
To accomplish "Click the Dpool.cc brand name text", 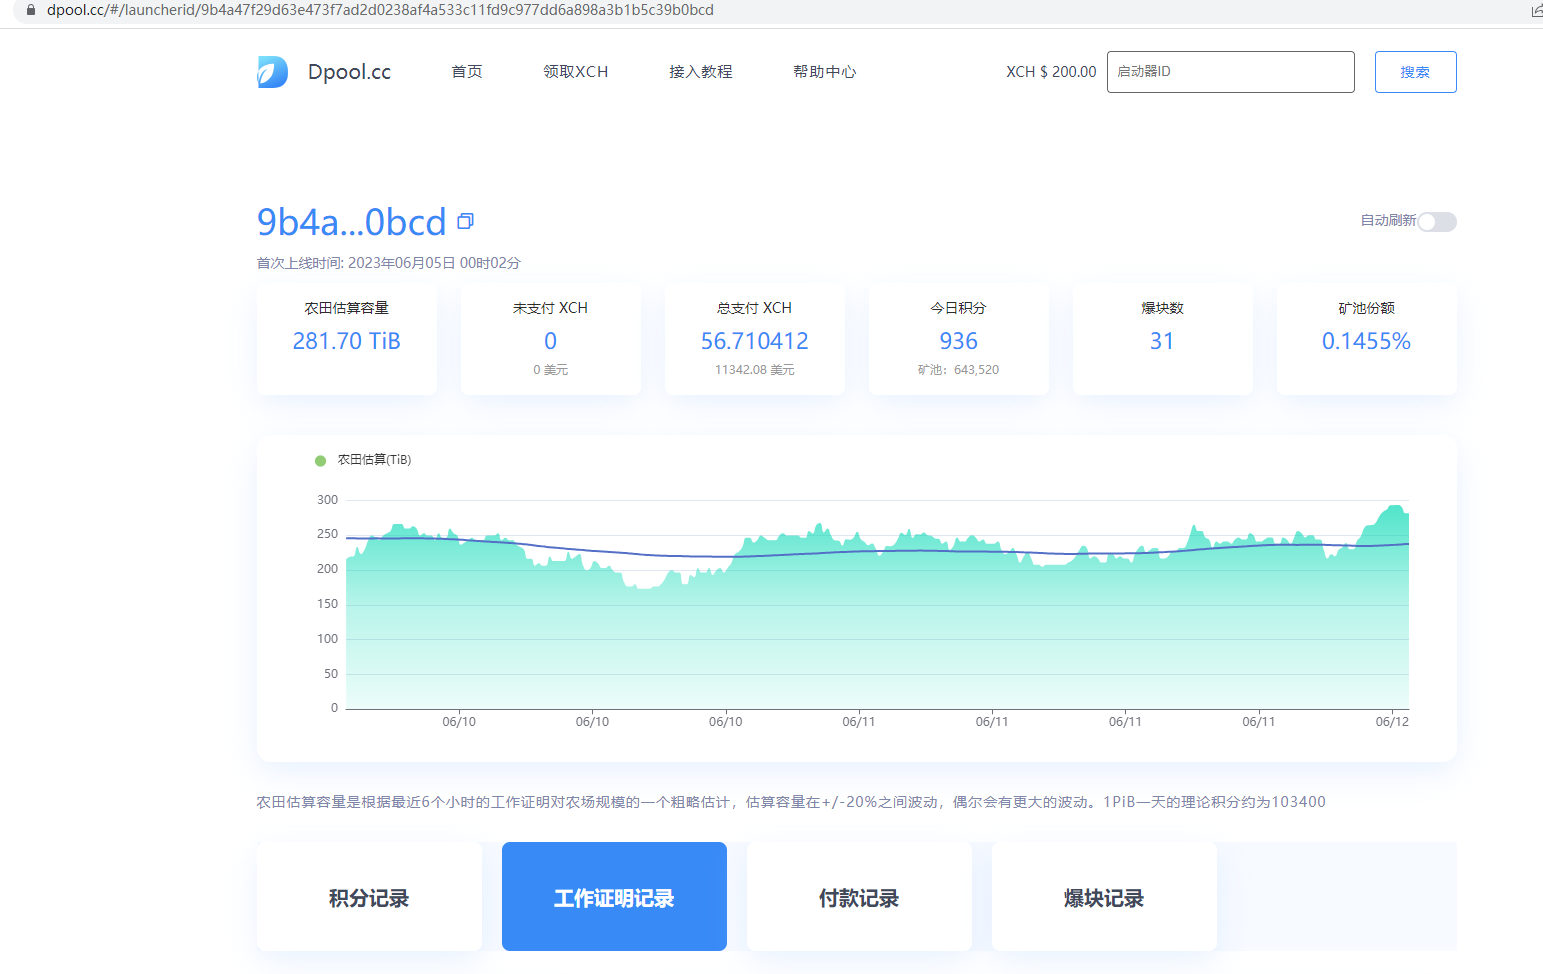I will tap(349, 72).
